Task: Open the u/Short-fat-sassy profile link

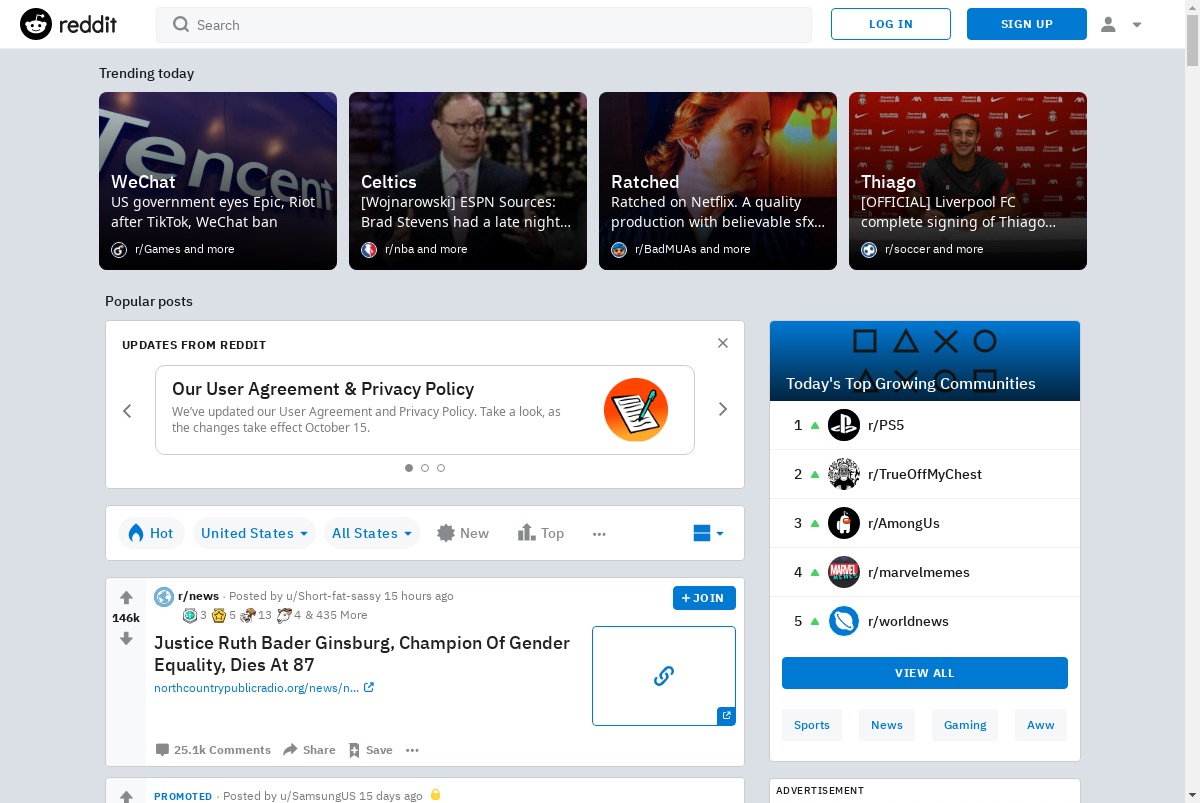Action: (x=333, y=596)
